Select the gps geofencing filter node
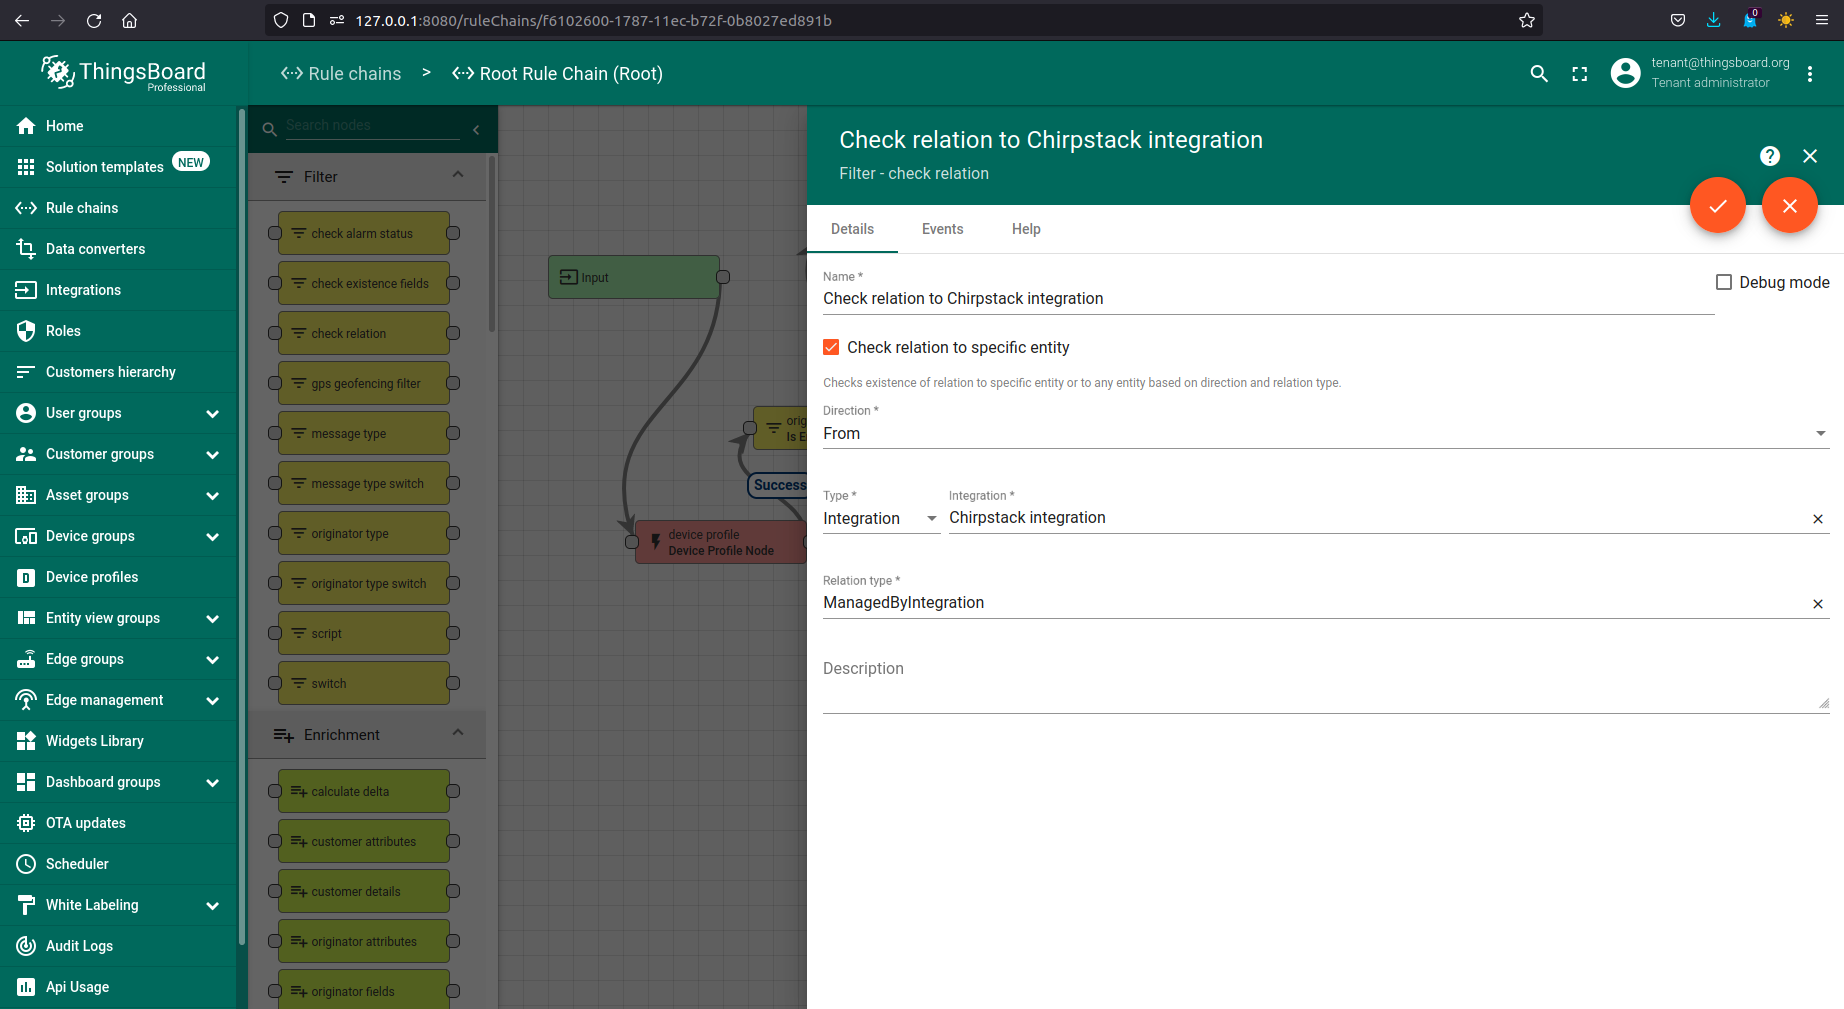 364,383
